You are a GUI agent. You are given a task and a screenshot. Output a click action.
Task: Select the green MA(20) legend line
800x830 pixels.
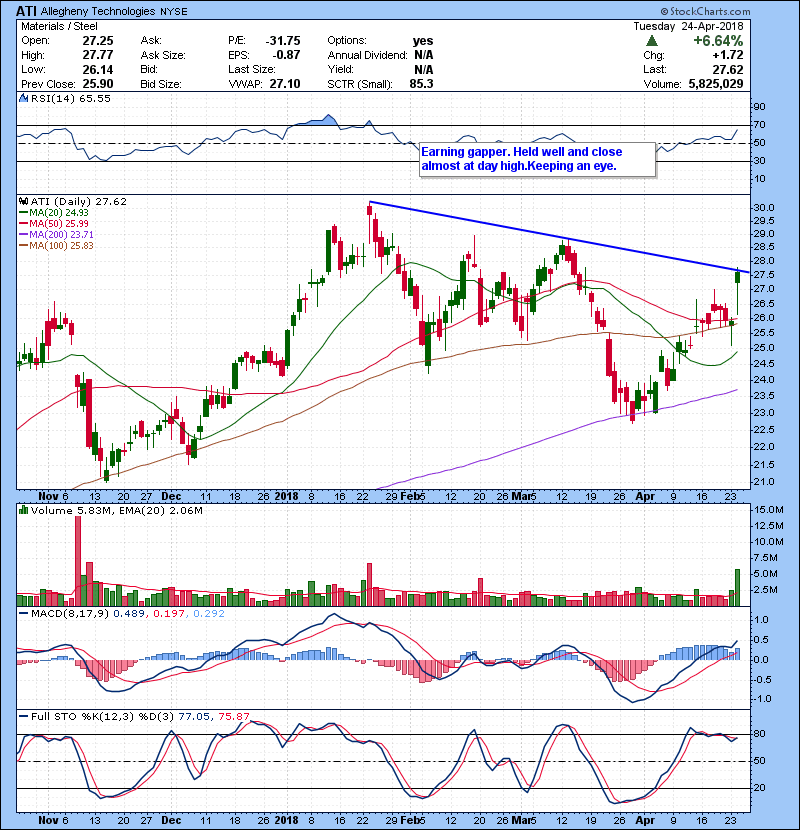pos(24,213)
